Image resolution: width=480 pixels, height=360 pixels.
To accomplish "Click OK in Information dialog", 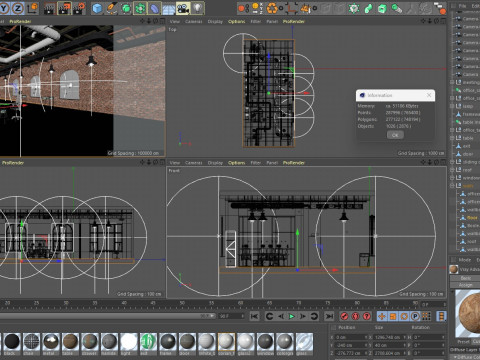I will pyautogui.click(x=395, y=135).
